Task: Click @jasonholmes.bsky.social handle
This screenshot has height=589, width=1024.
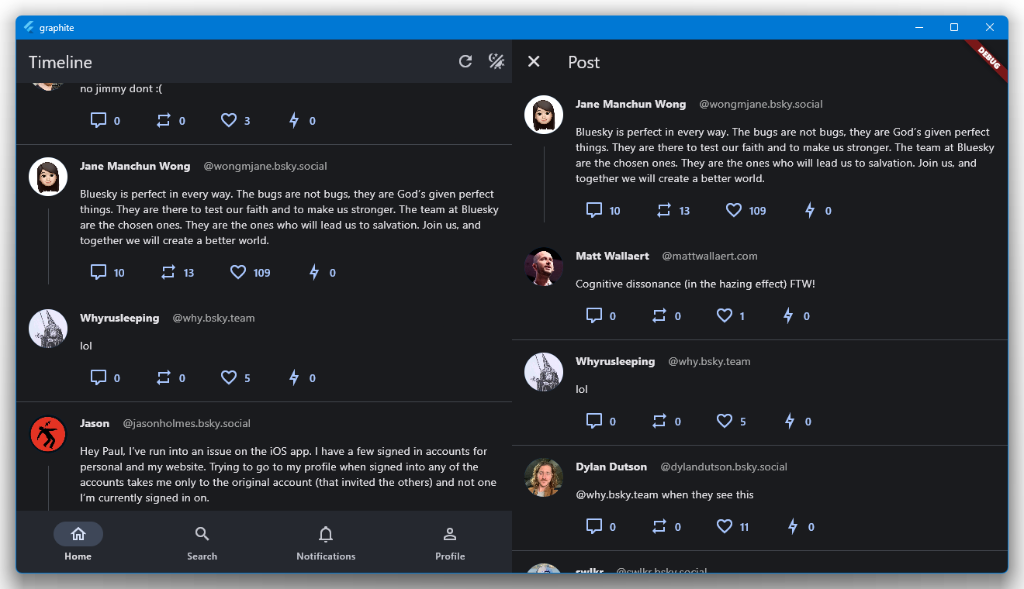Action: point(187,423)
